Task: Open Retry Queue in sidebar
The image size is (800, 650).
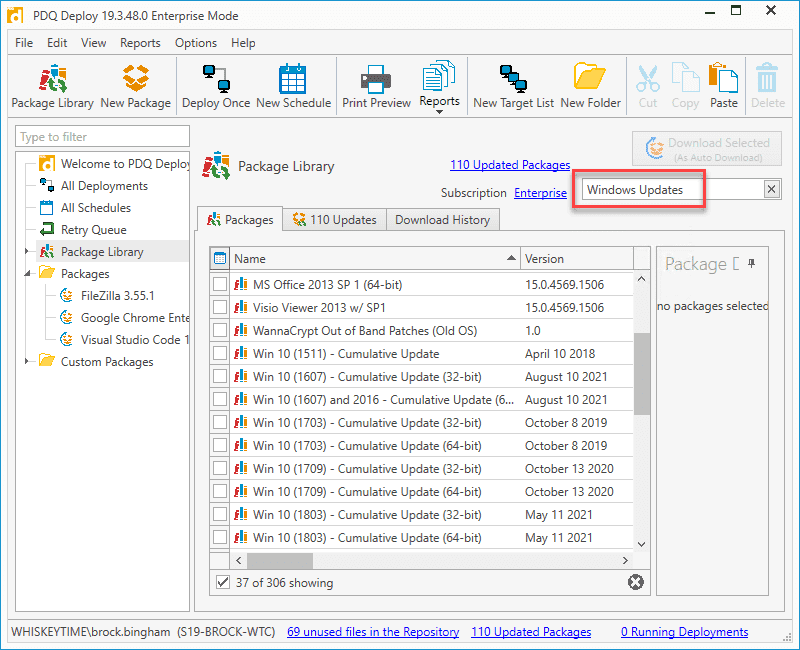Action: [x=83, y=230]
